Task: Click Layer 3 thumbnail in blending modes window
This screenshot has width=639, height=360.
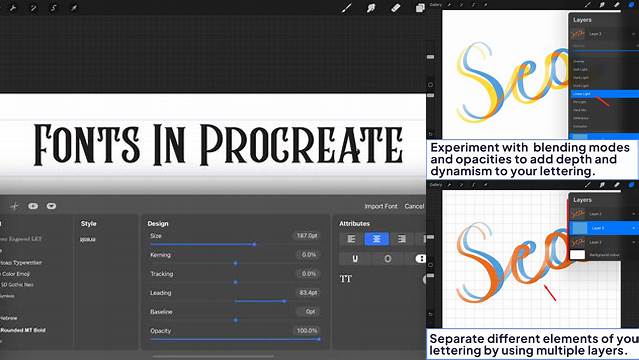Action: click(577, 34)
